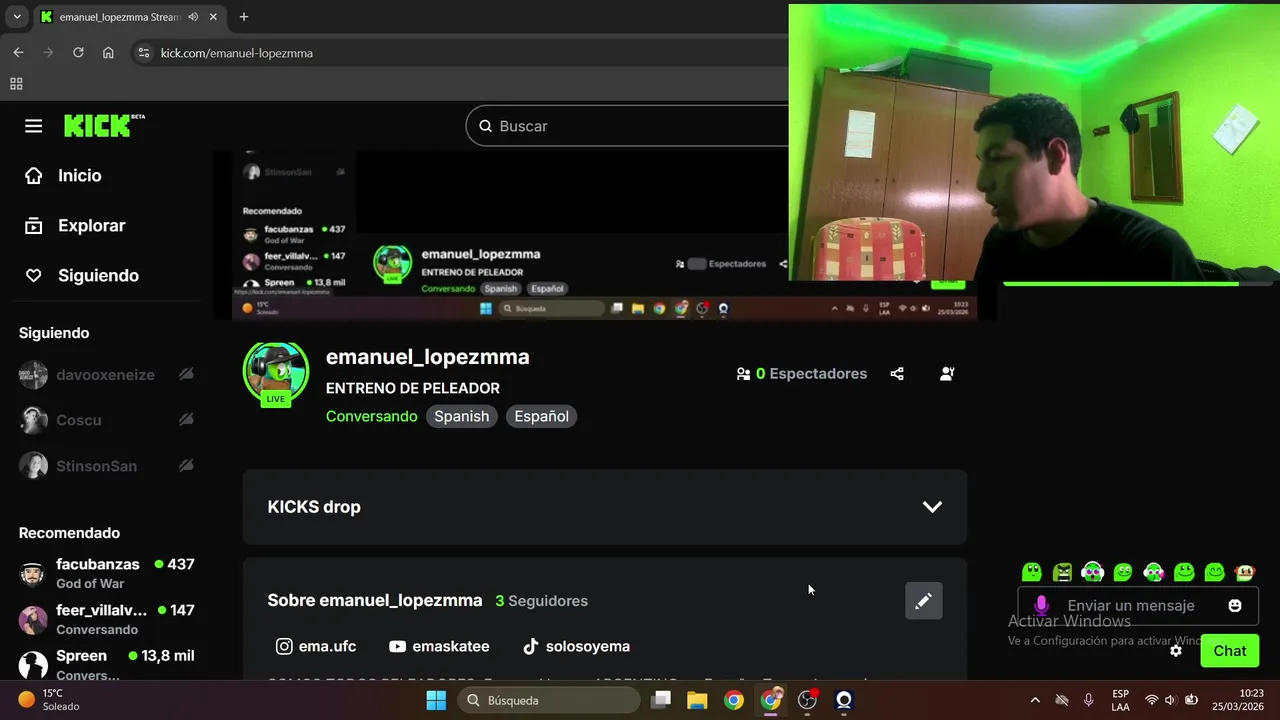Select the Spanish tag
Image resolution: width=1280 pixels, height=720 pixels.
pyautogui.click(x=462, y=416)
